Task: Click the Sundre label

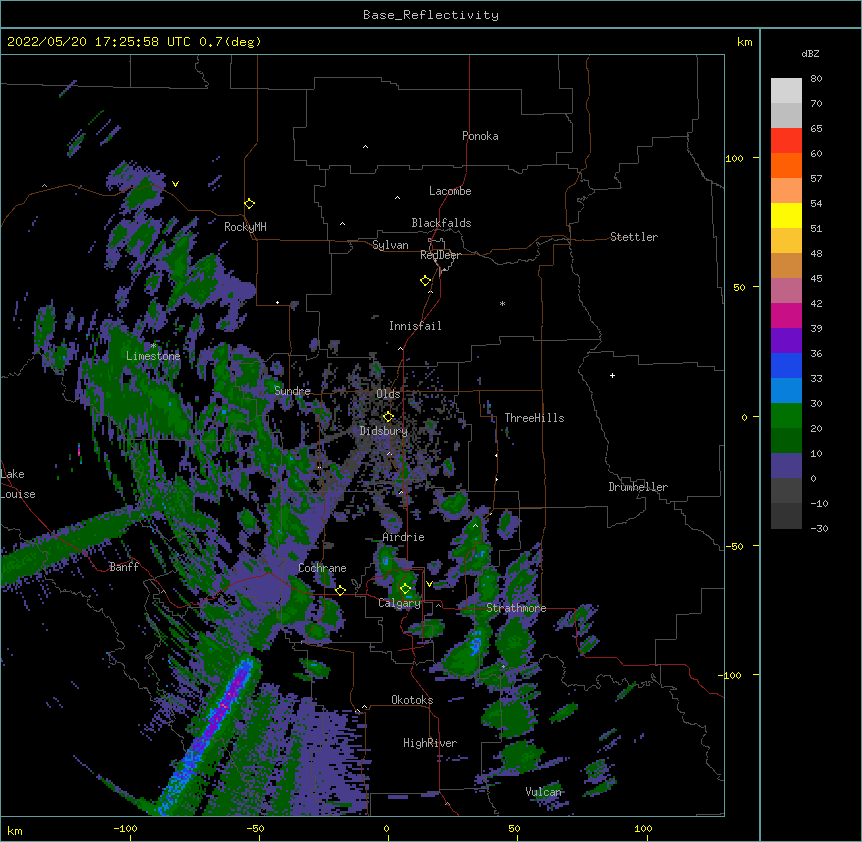Action: point(292,391)
